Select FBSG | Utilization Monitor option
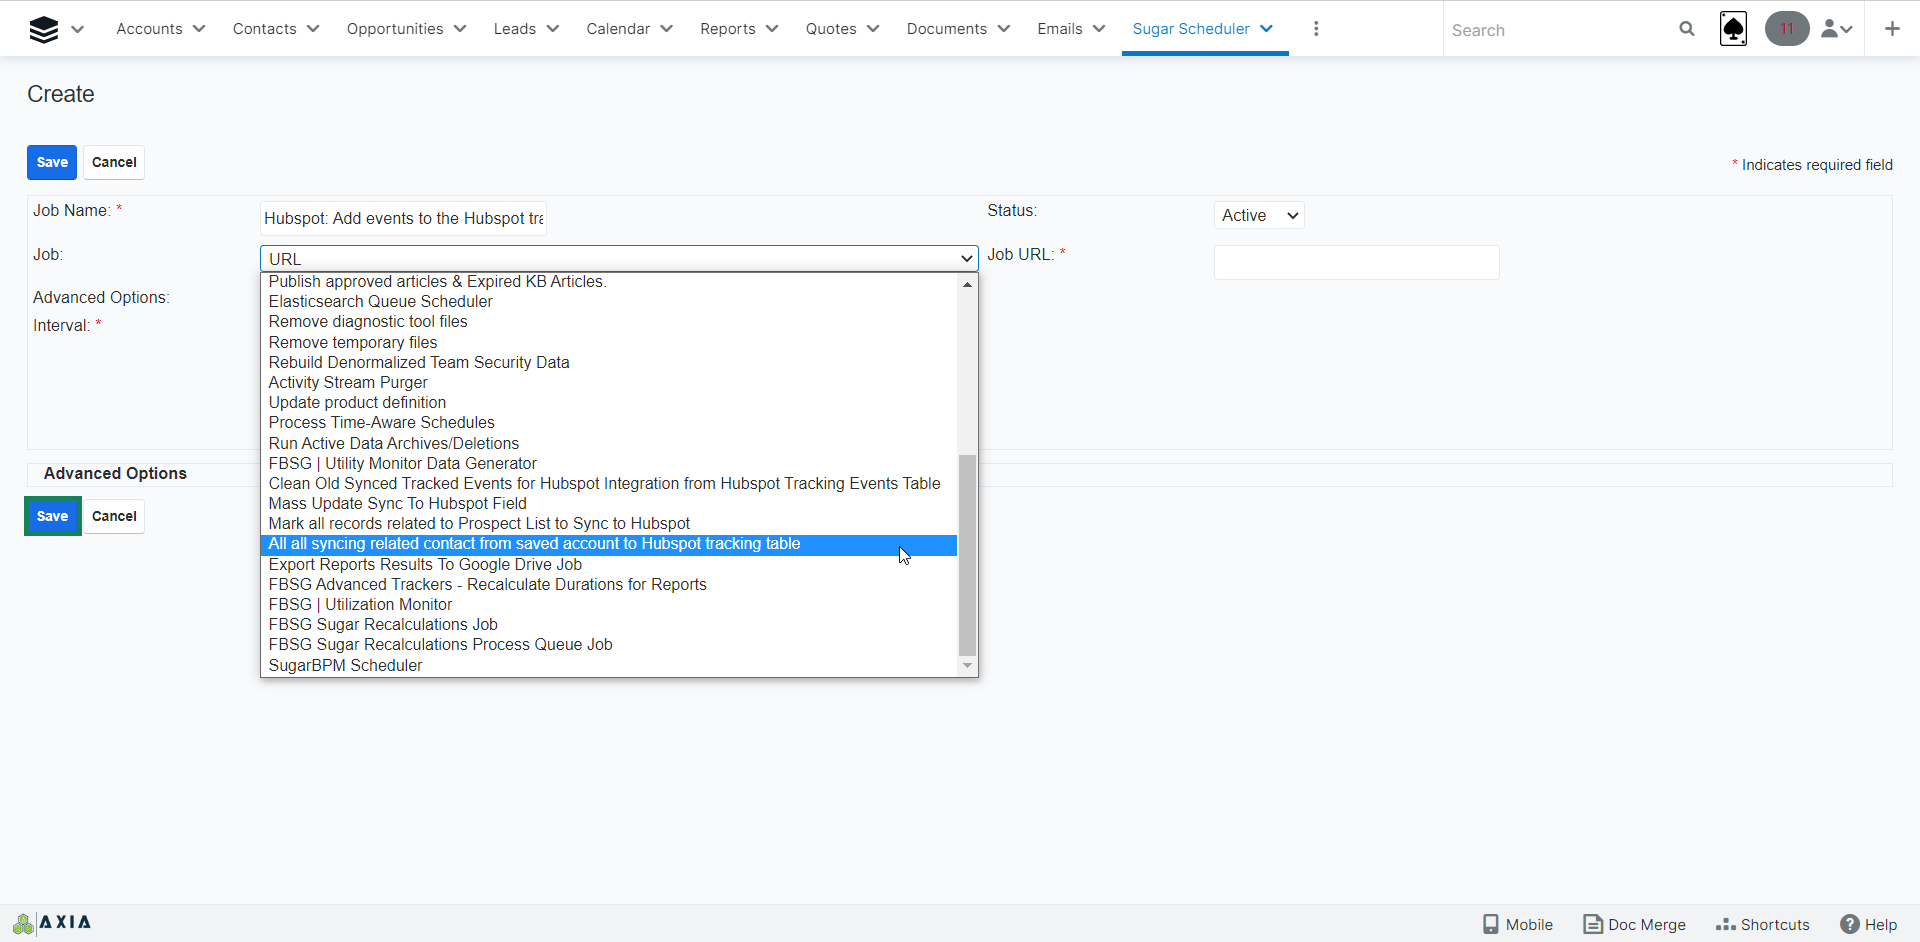 coord(609,605)
